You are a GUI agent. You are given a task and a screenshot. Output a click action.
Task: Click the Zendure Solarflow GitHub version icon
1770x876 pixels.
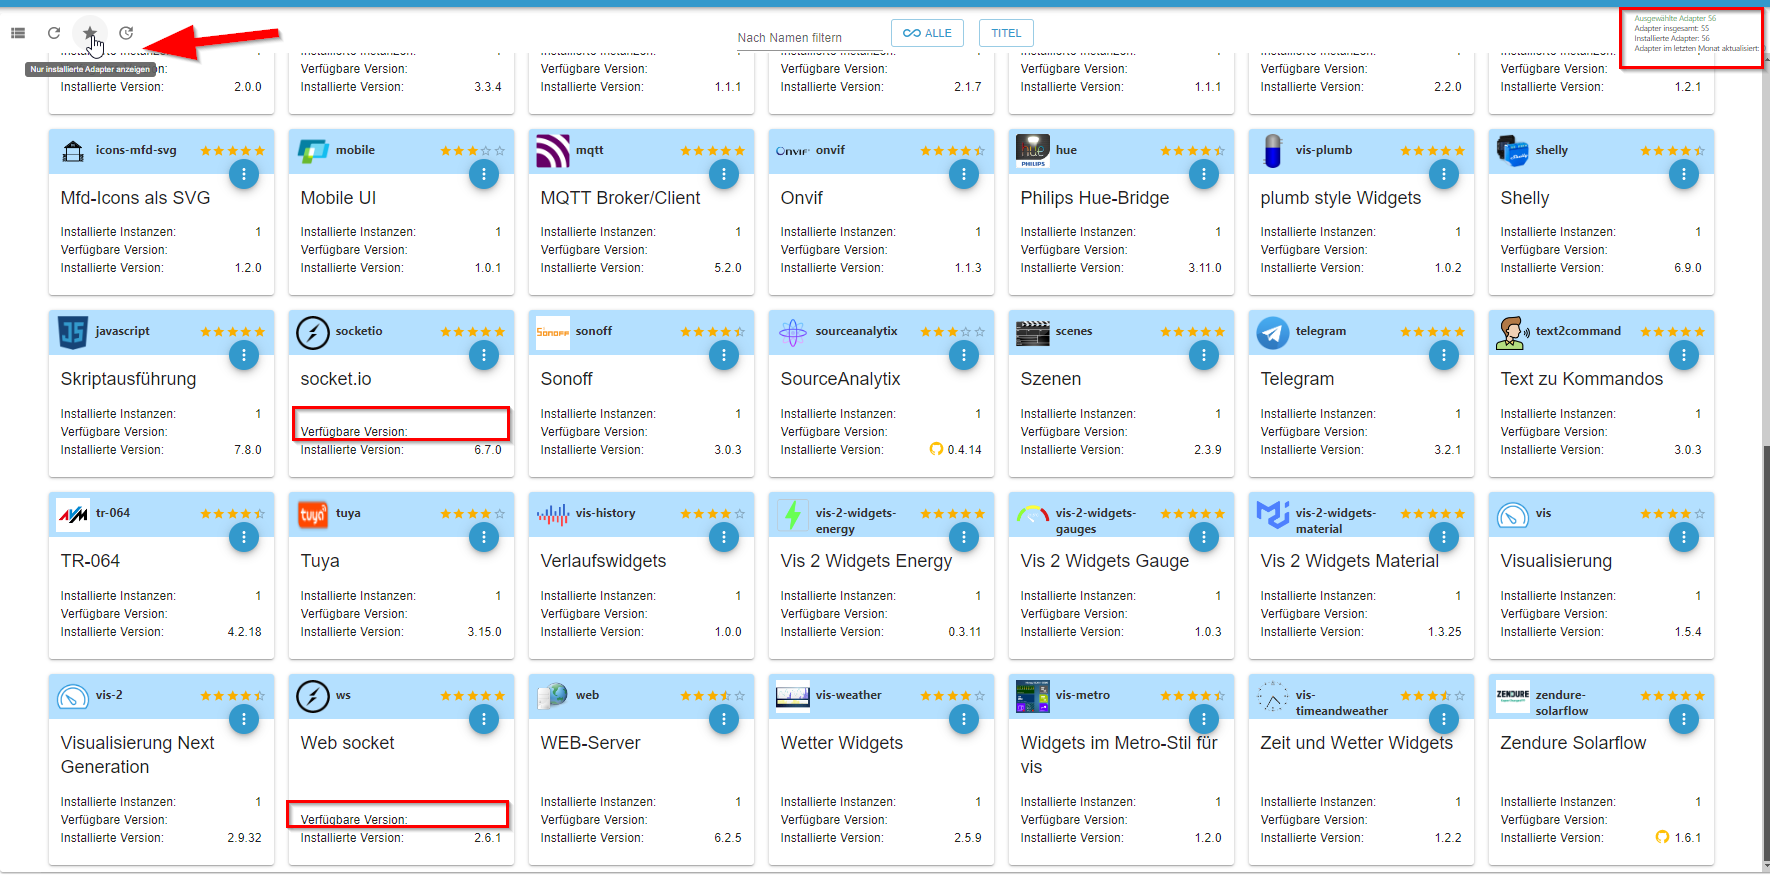[1663, 838]
